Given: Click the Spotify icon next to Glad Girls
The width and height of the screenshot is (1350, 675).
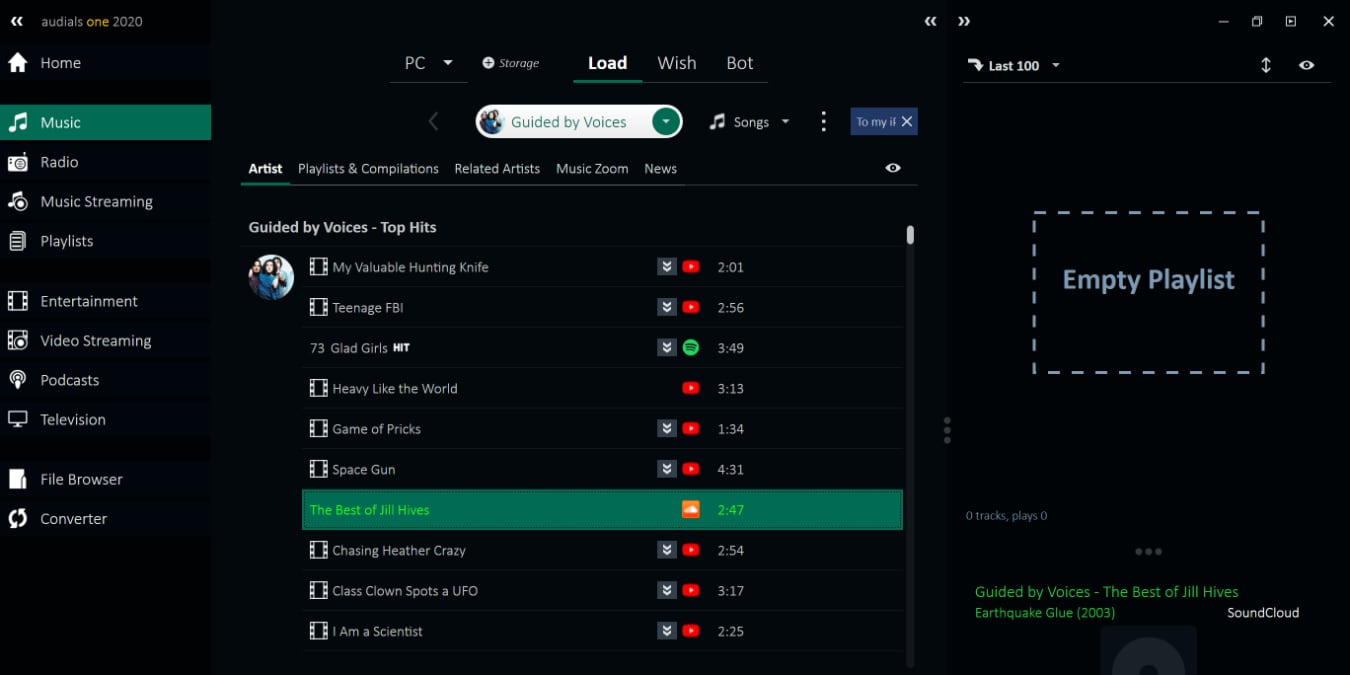Looking at the screenshot, I should tap(690, 348).
